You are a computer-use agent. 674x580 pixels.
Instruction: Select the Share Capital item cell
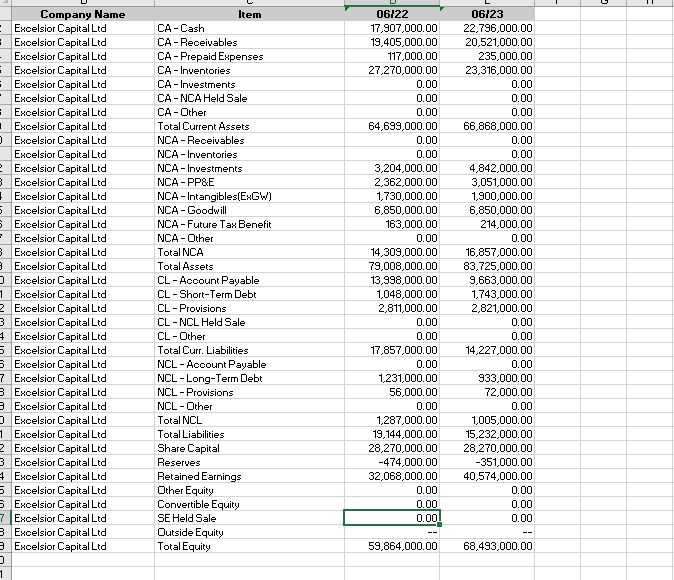click(249, 448)
